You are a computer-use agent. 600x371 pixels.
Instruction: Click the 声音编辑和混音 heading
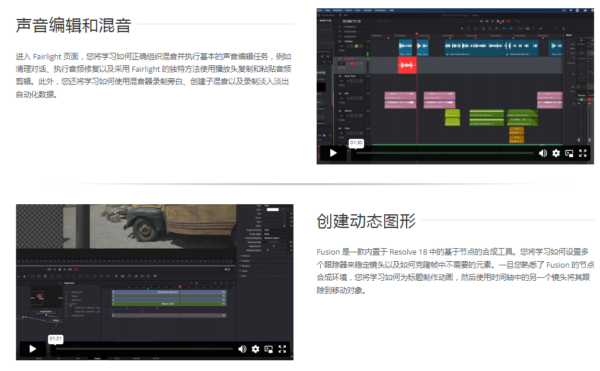pos(73,26)
